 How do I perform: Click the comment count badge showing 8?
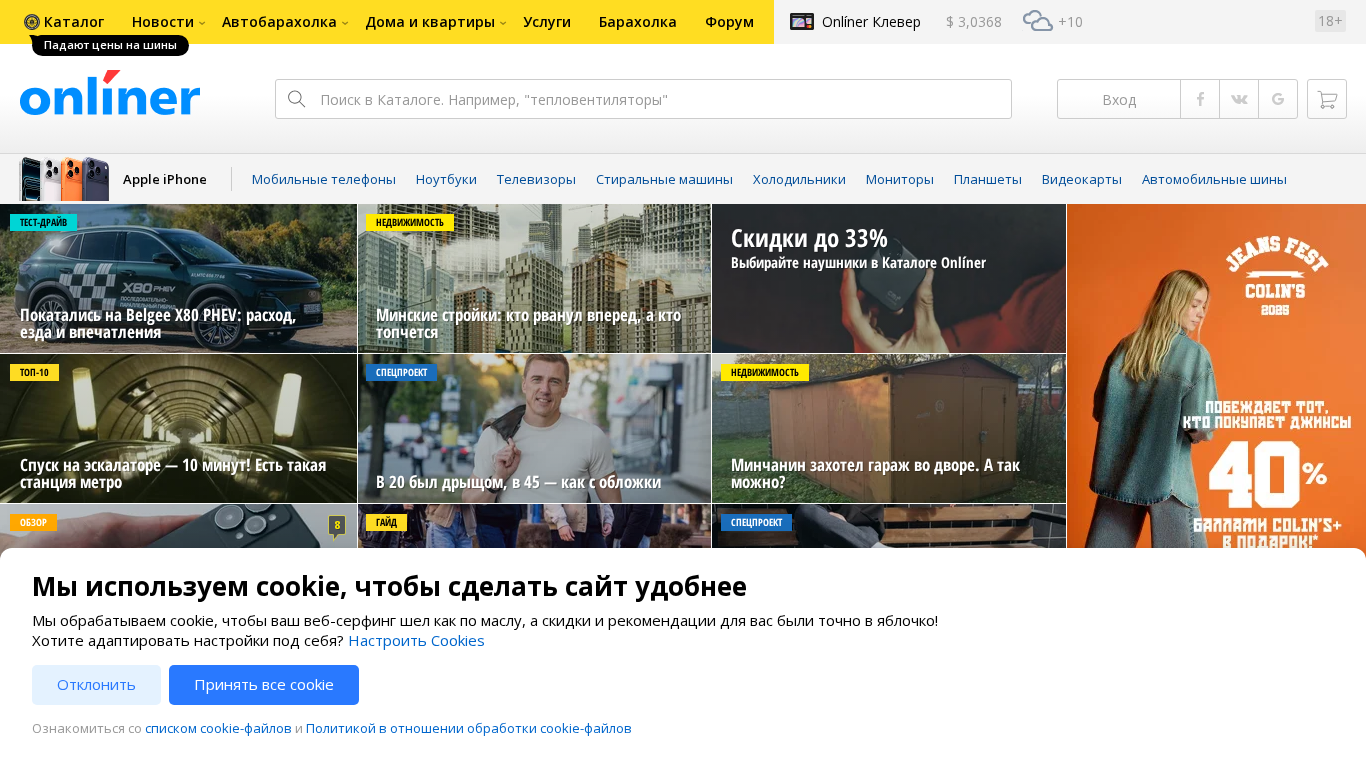(x=337, y=525)
